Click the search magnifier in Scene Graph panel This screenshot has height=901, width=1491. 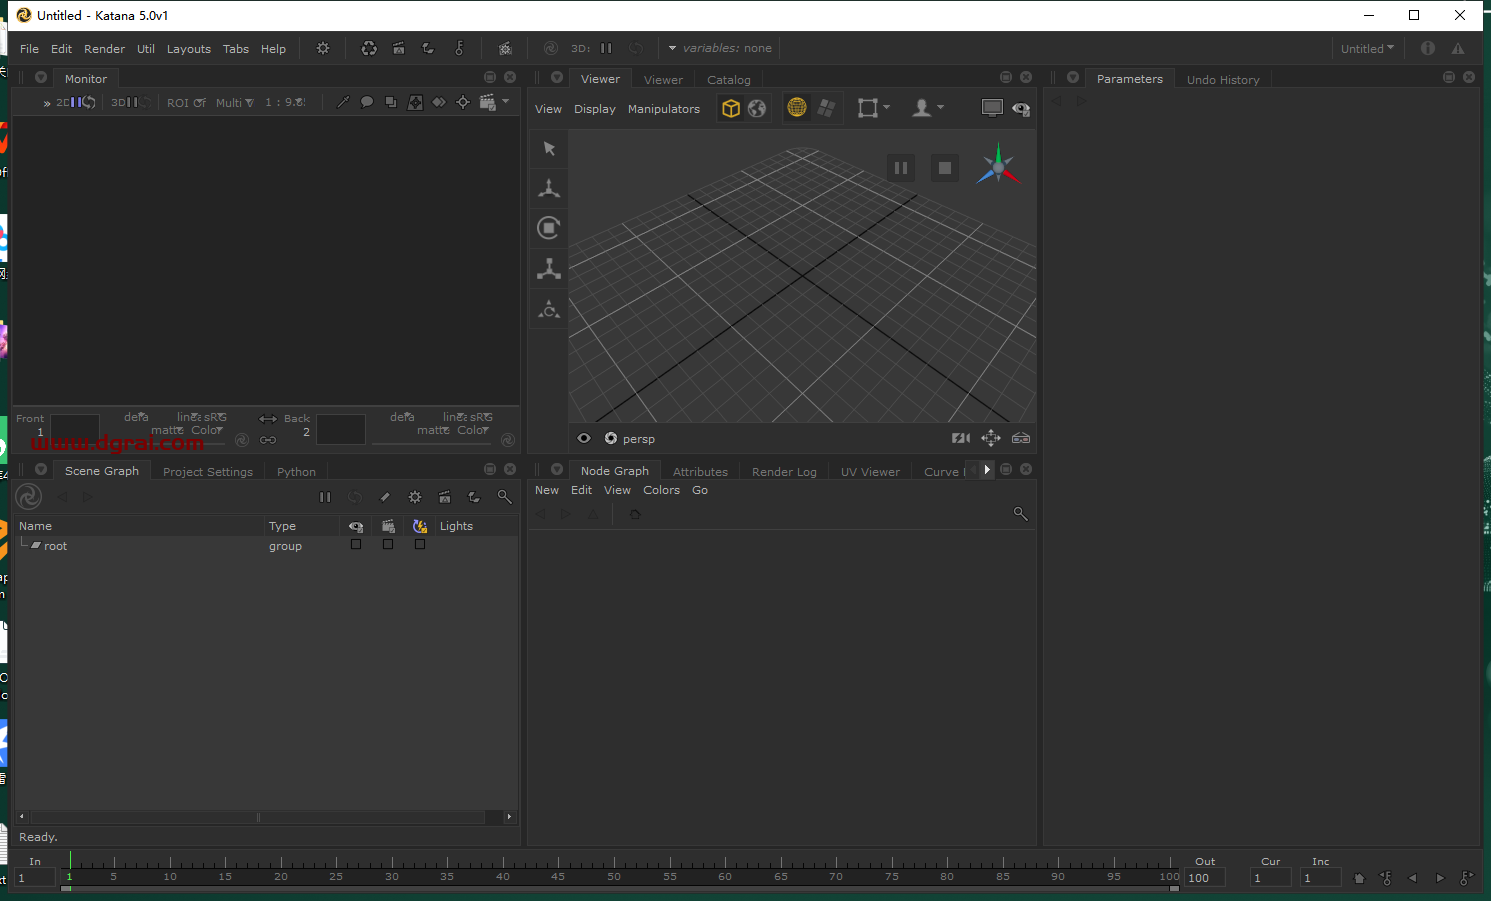(505, 497)
